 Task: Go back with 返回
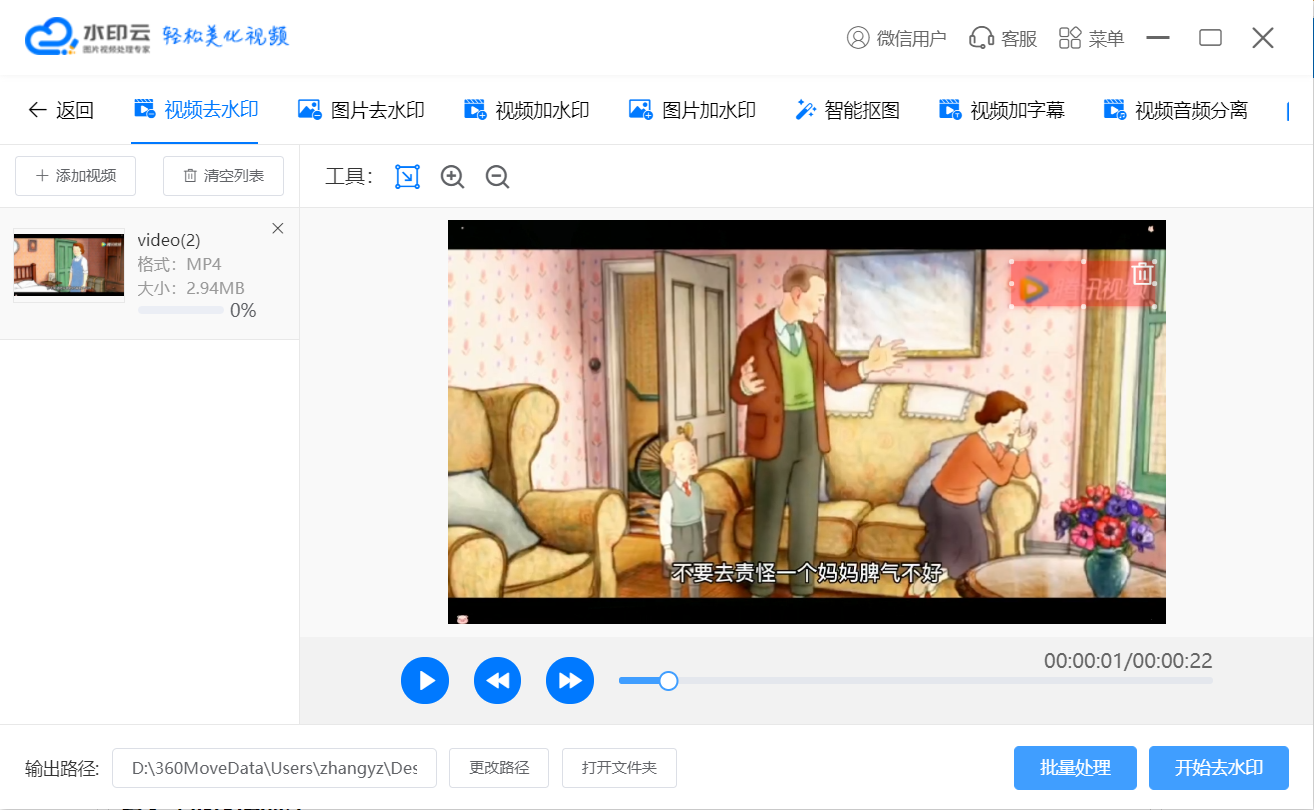61,110
